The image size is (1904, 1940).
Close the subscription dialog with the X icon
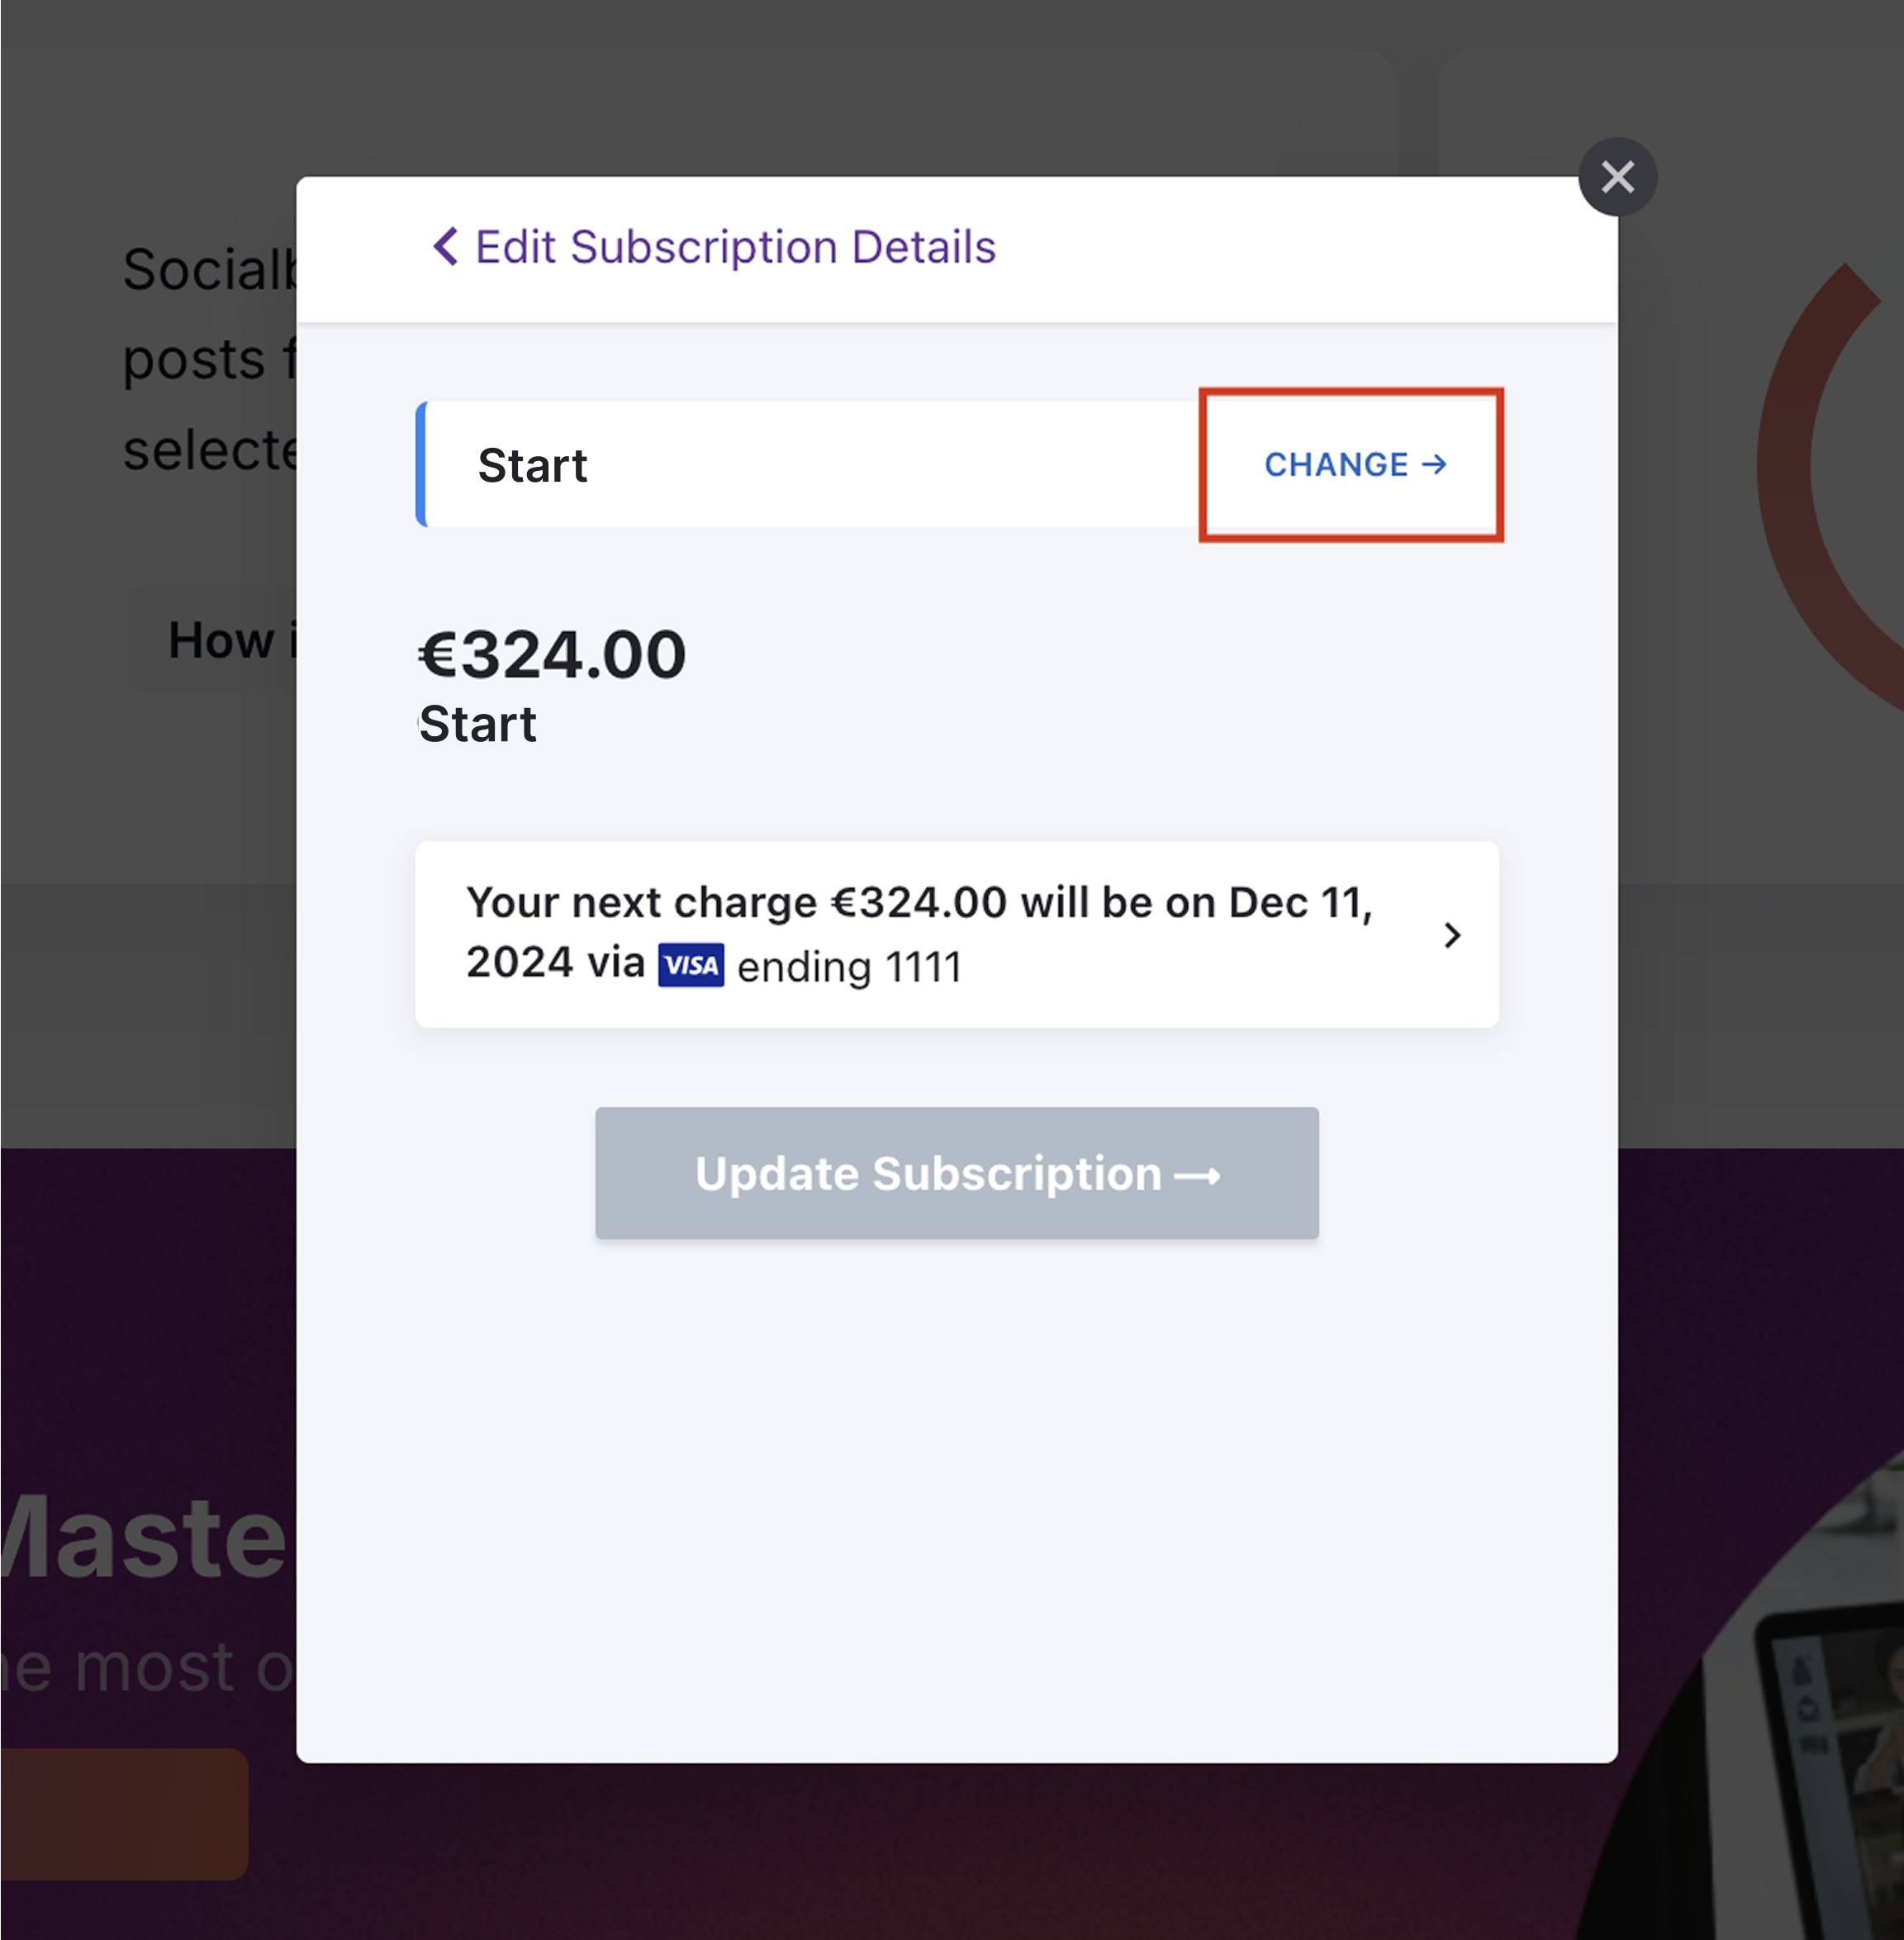coord(1617,177)
